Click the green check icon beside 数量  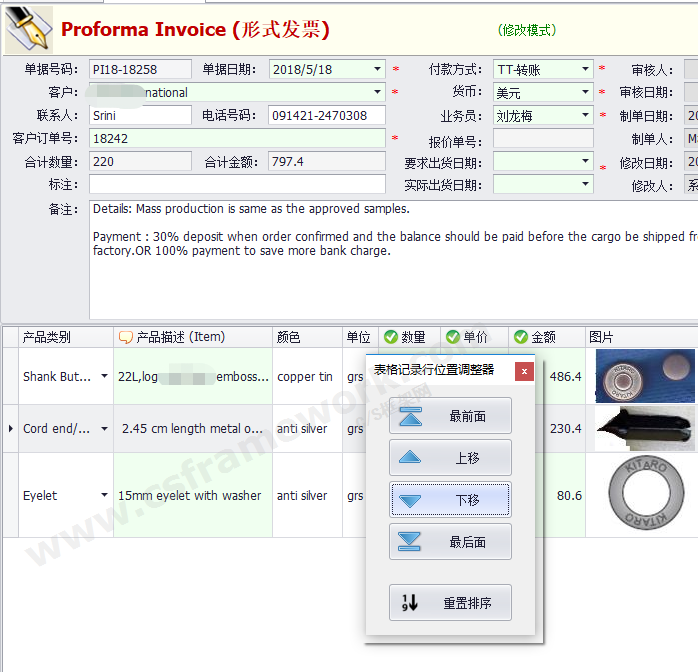(x=391, y=337)
